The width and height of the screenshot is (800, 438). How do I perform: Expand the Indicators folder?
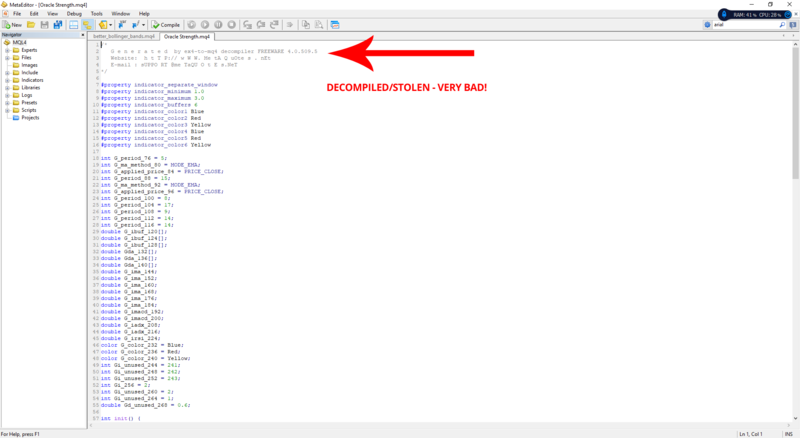coord(7,80)
